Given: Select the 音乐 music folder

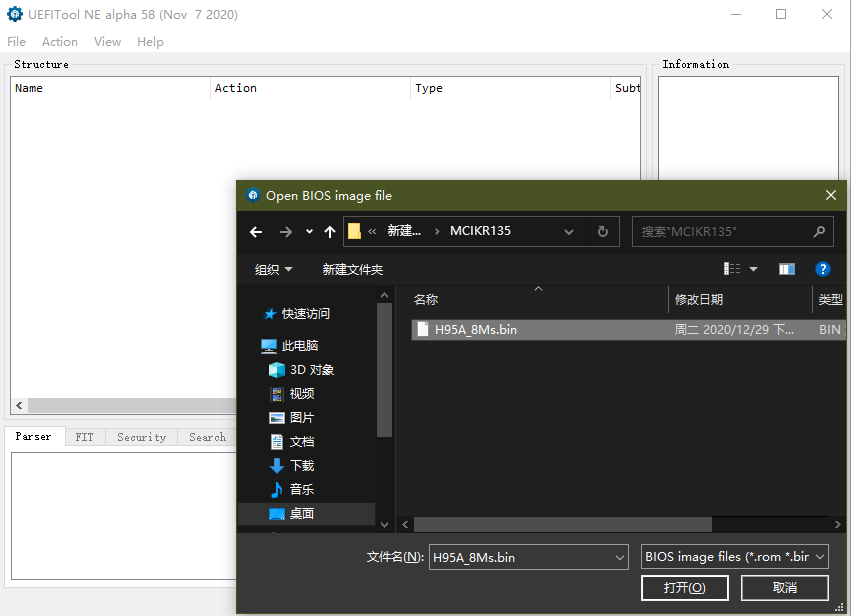Looking at the screenshot, I should pyautogui.click(x=301, y=490).
